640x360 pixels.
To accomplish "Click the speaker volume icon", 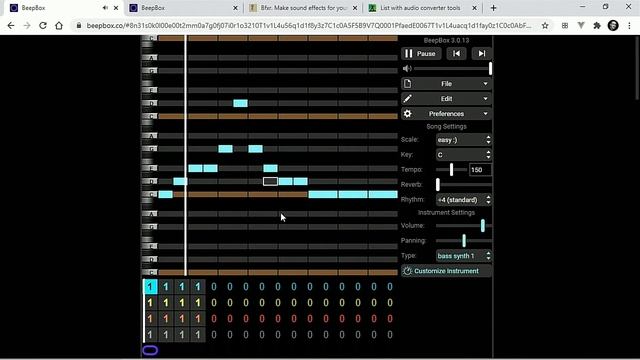I will 407,69.
